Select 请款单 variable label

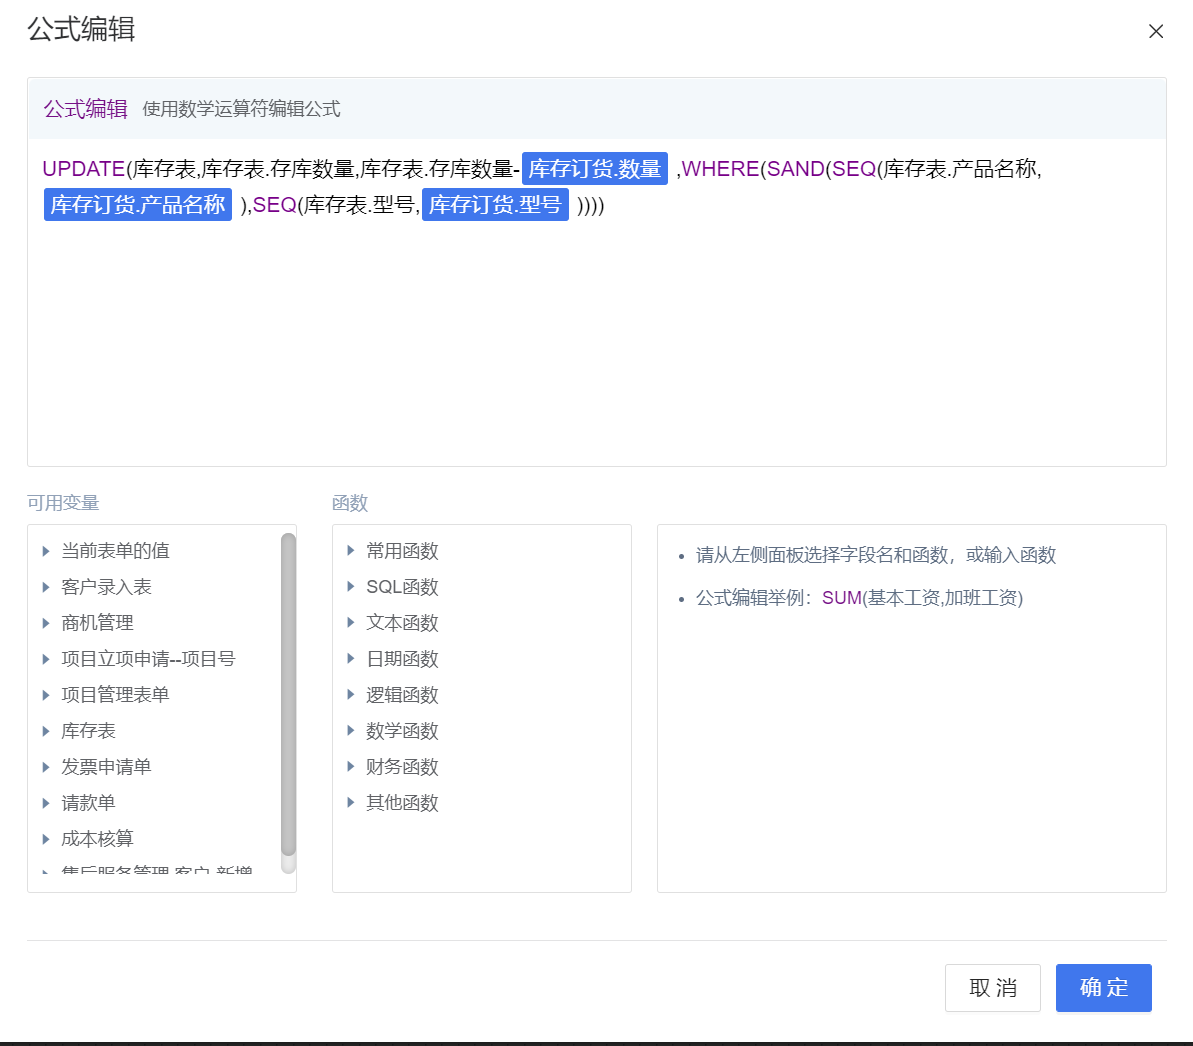pos(88,803)
